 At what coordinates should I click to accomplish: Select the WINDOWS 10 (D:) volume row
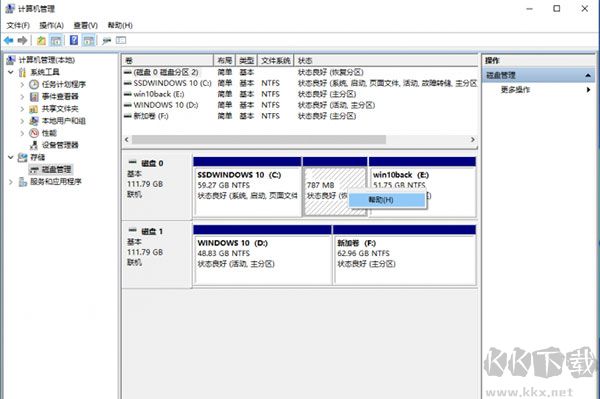coord(300,105)
